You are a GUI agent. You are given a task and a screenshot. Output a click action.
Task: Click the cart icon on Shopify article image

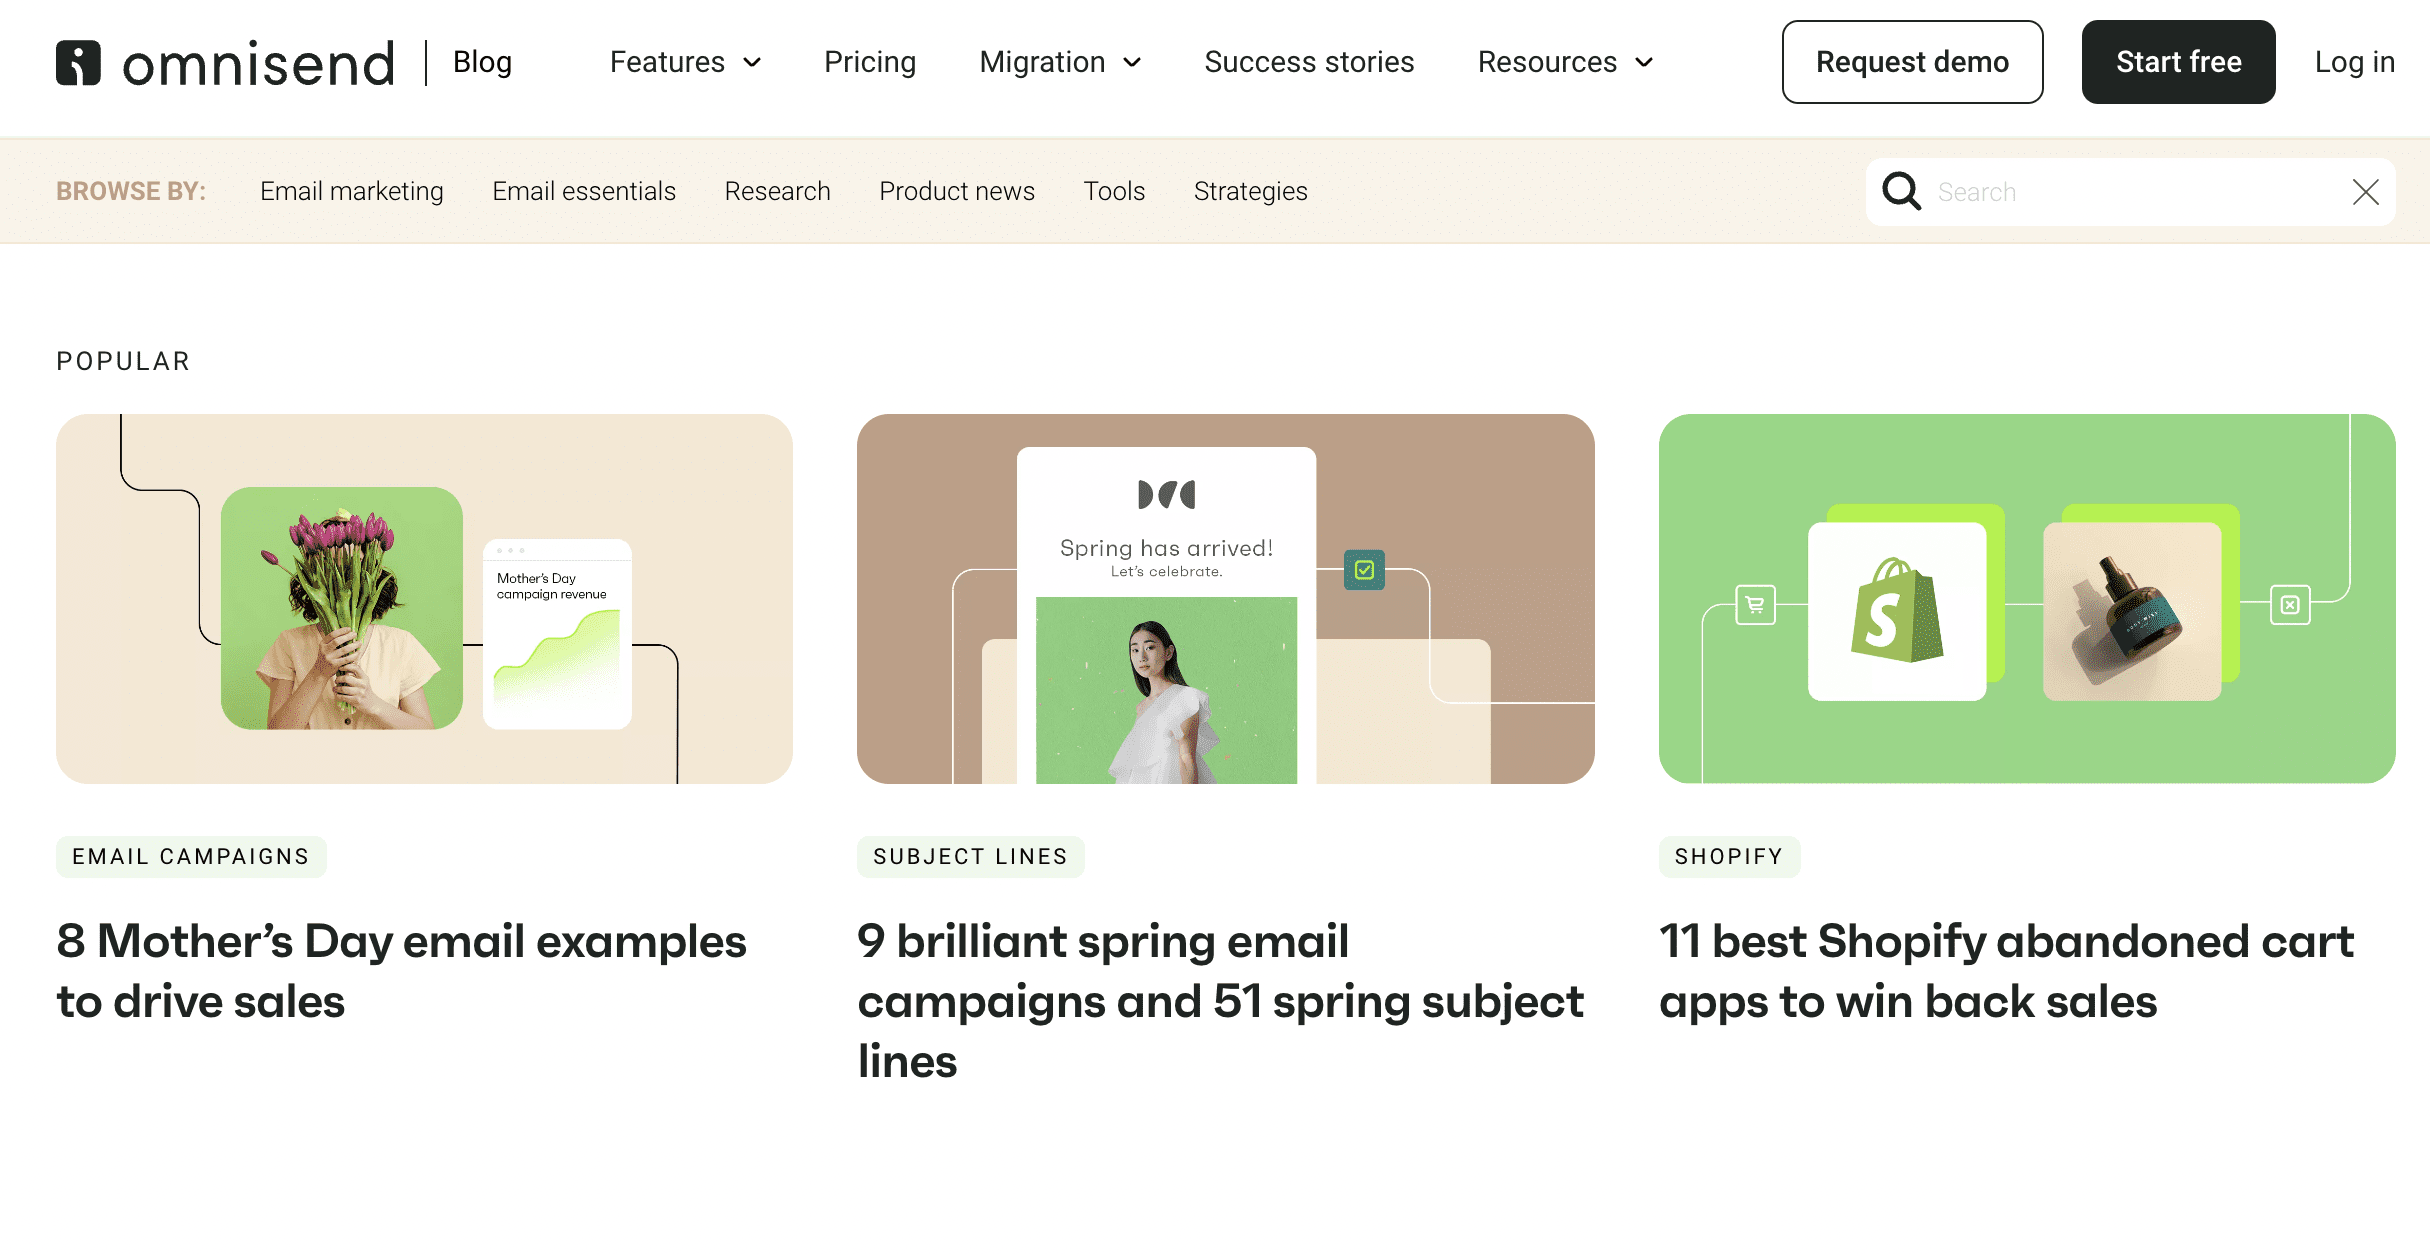pos(1754,598)
